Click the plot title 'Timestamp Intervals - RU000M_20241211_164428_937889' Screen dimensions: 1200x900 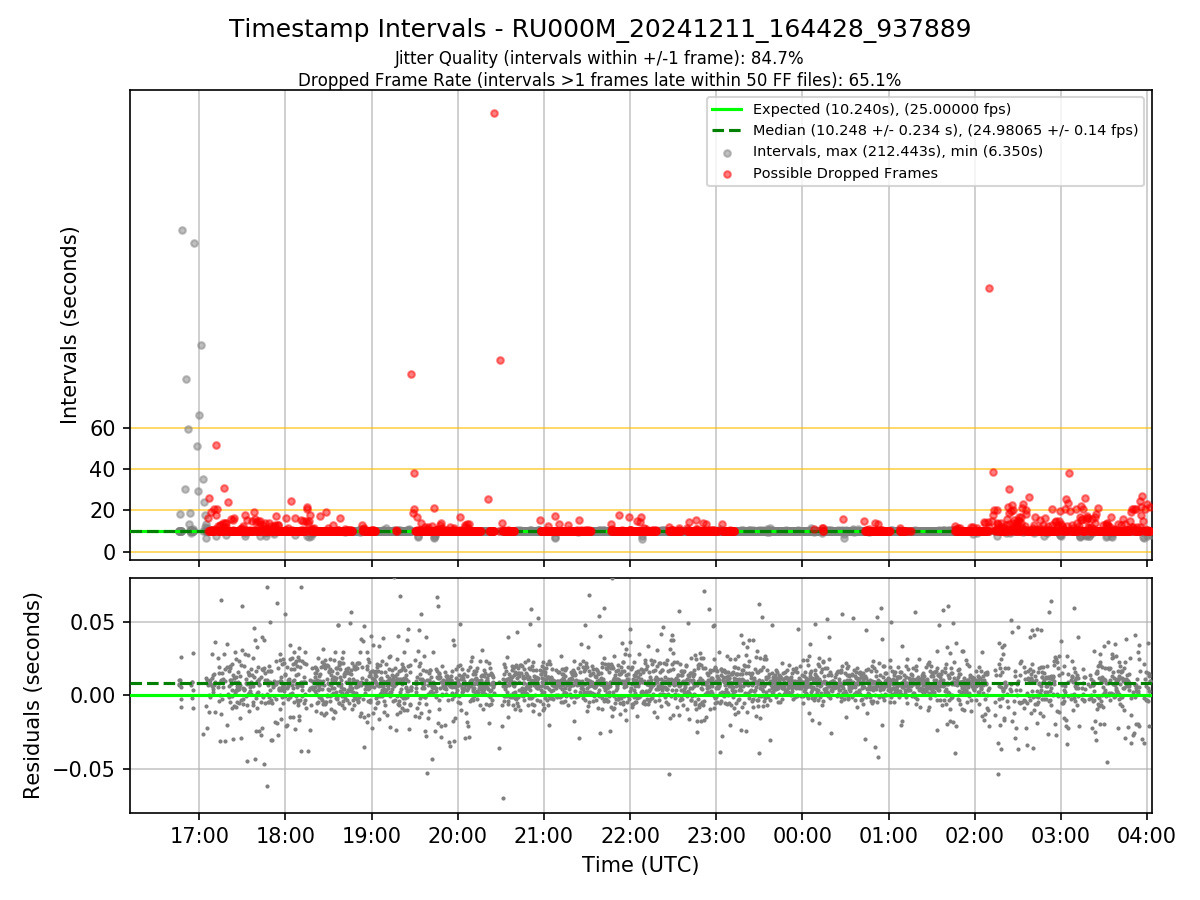600,29
